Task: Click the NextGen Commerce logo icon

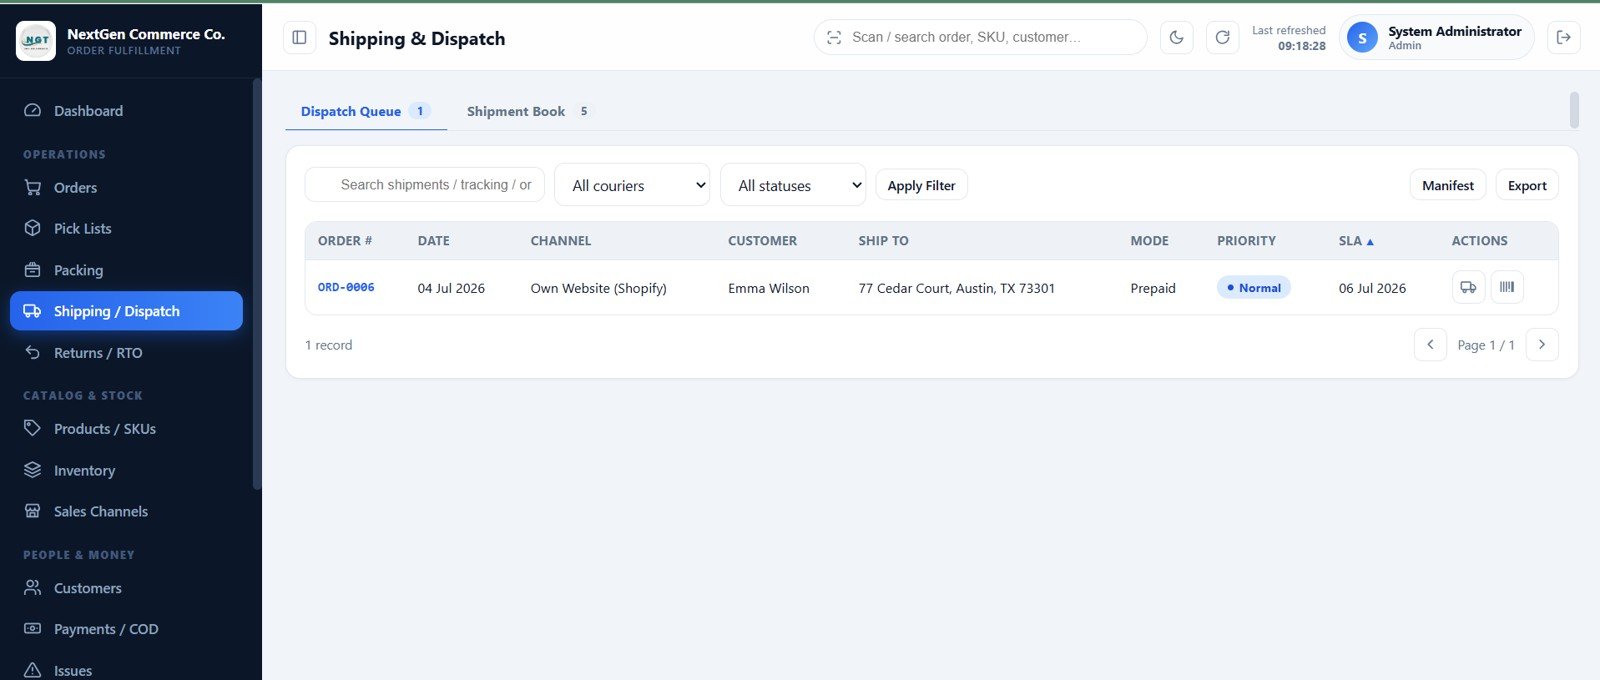Action: (x=36, y=41)
